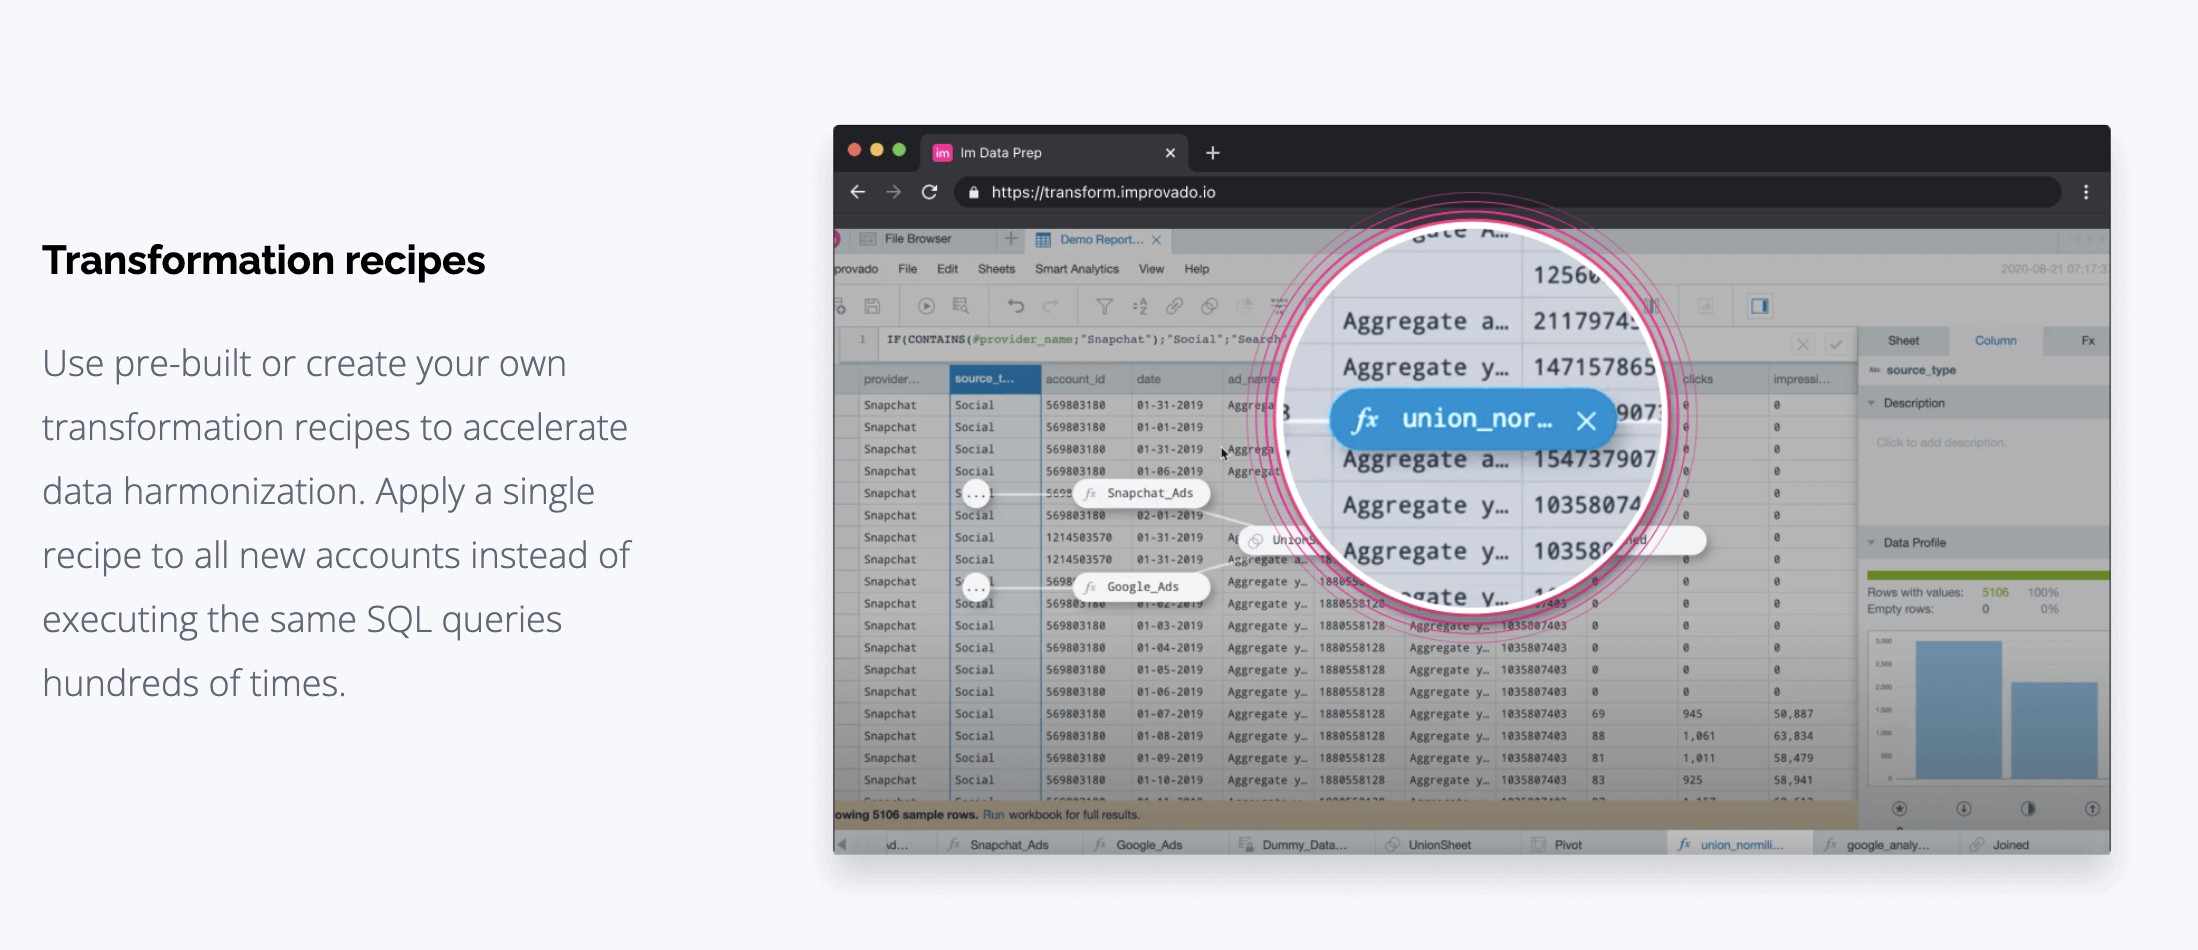The image size is (2198, 950).
Task: Click the Sort A-Z icon
Action: pos(1140,306)
